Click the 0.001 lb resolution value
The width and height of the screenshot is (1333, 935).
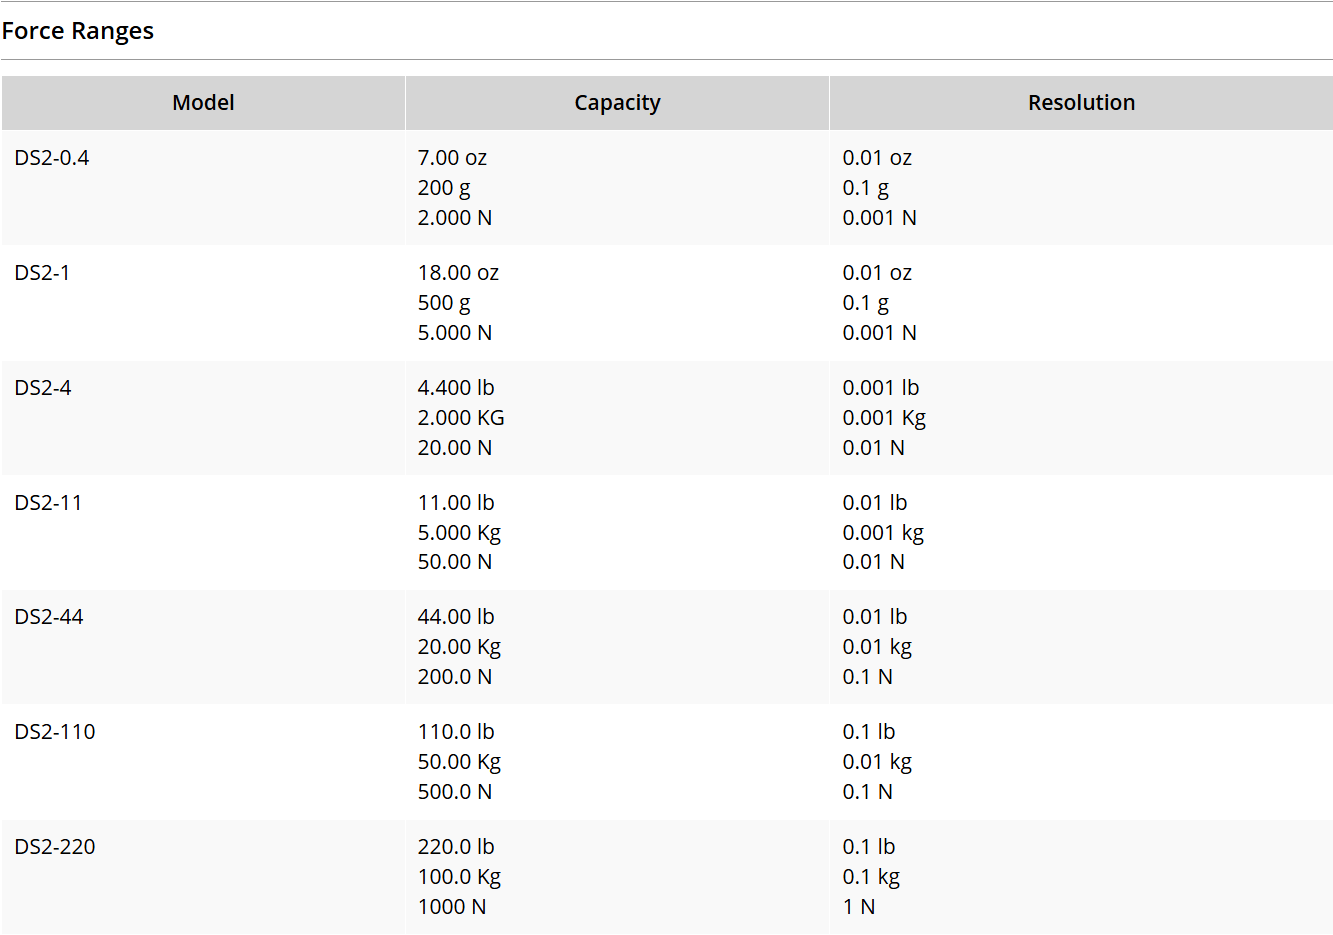tap(880, 388)
